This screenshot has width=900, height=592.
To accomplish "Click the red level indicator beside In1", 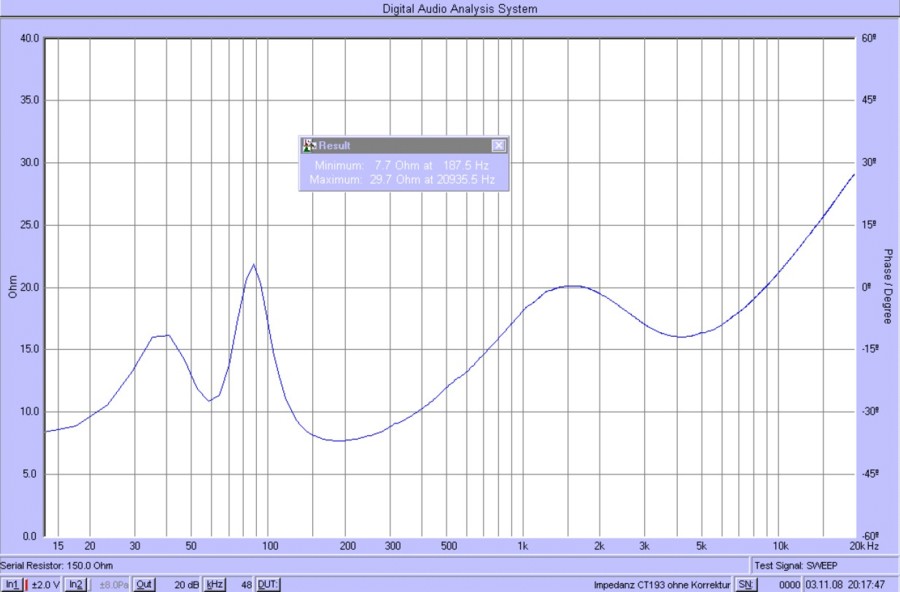I will 26,584.
